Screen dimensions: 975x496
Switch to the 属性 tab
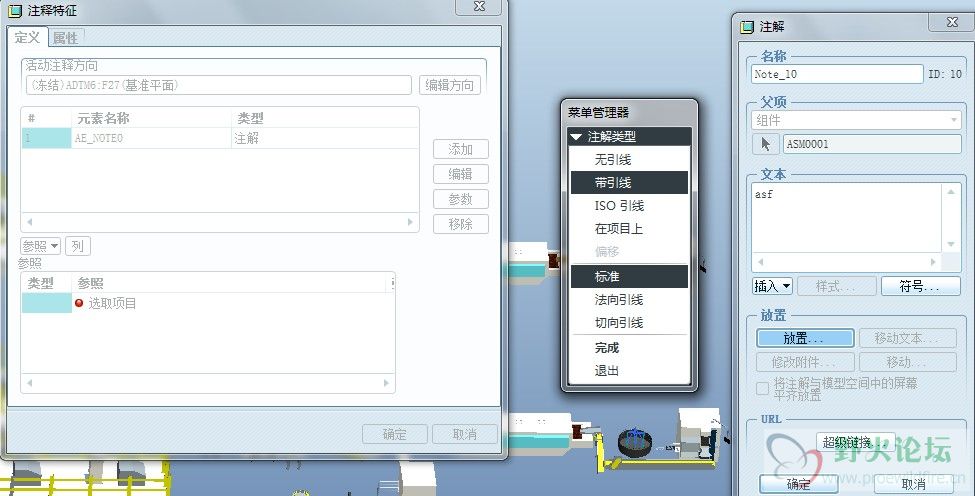[65, 38]
